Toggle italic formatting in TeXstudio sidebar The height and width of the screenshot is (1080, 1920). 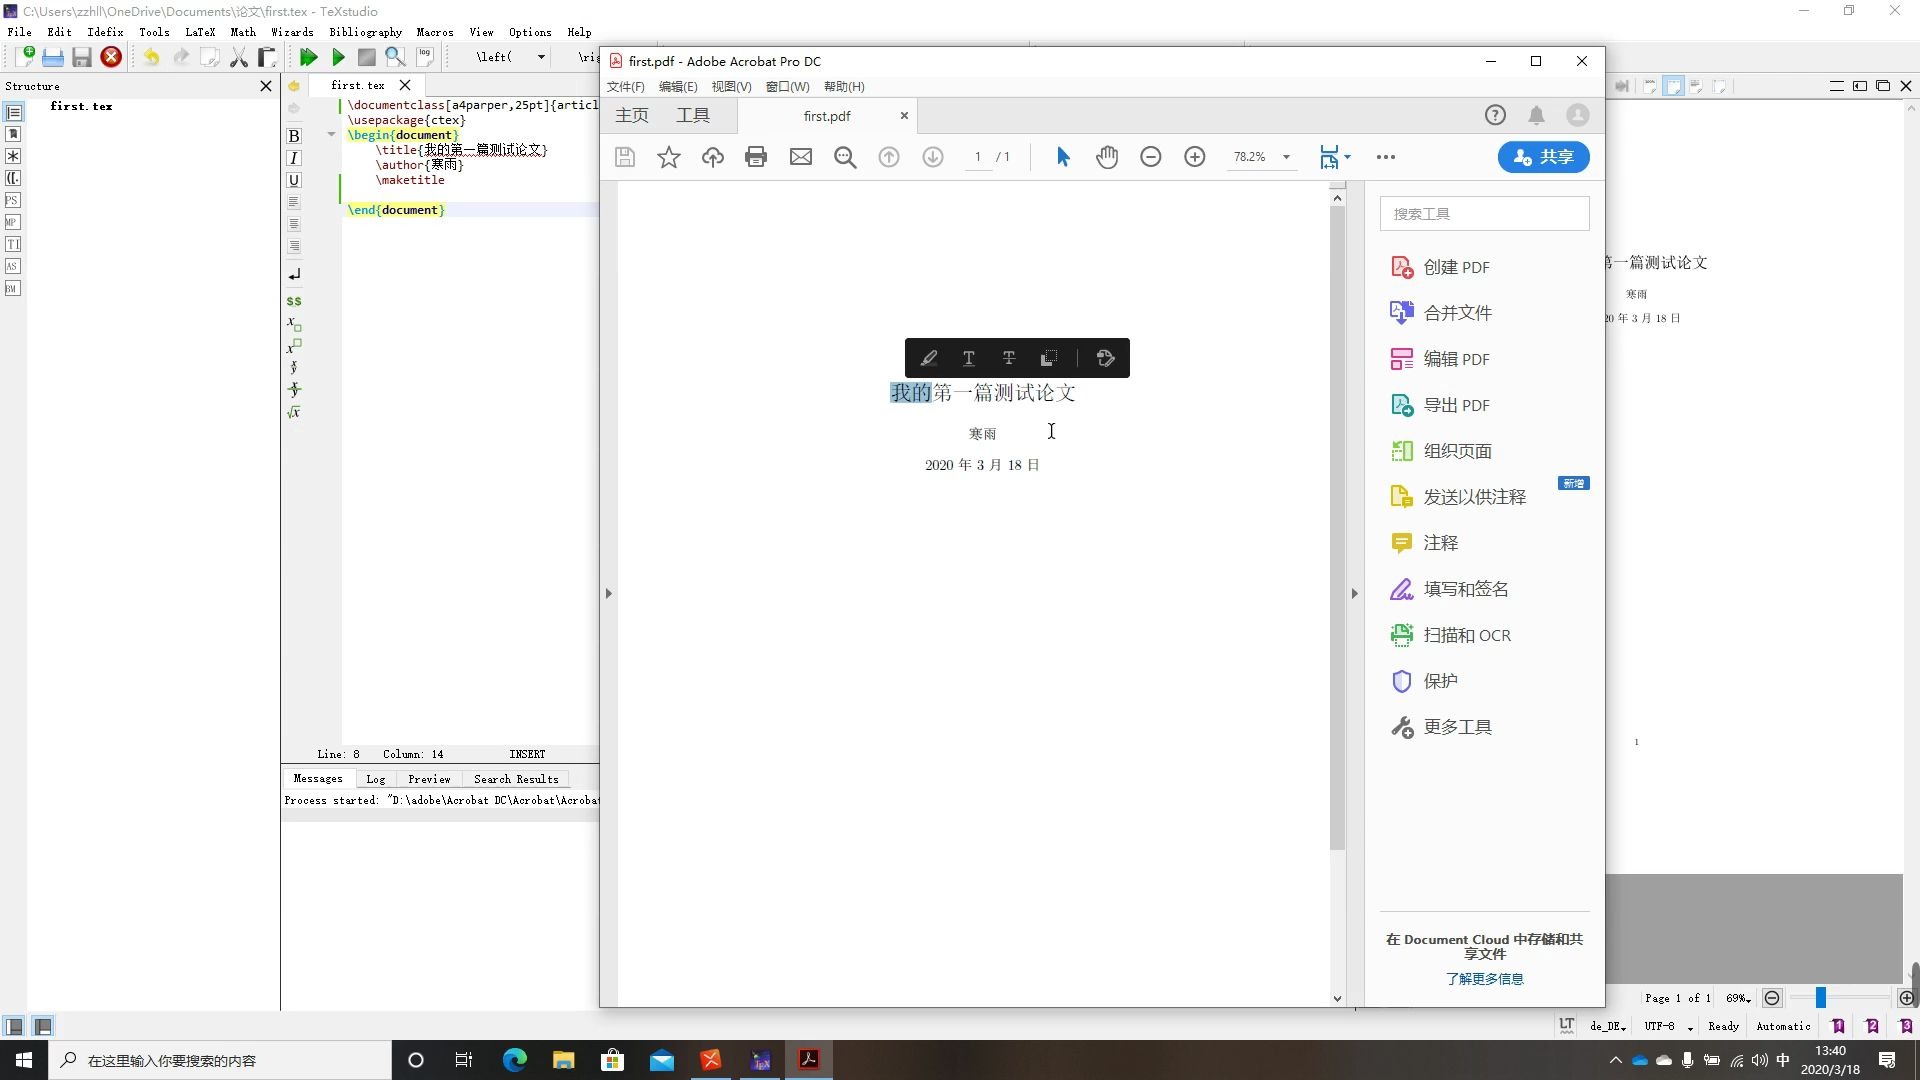294,158
